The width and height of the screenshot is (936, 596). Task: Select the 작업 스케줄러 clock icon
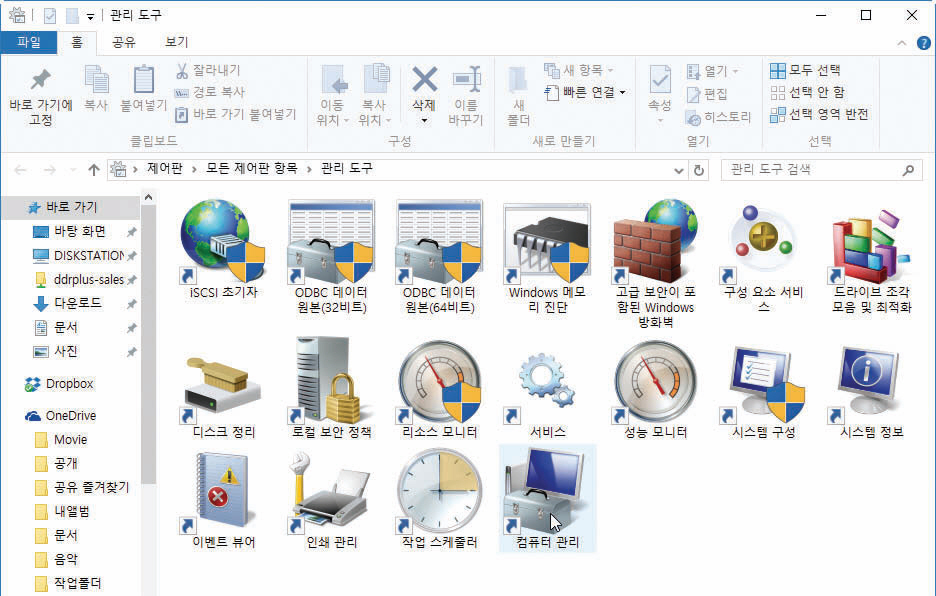tap(439, 499)
